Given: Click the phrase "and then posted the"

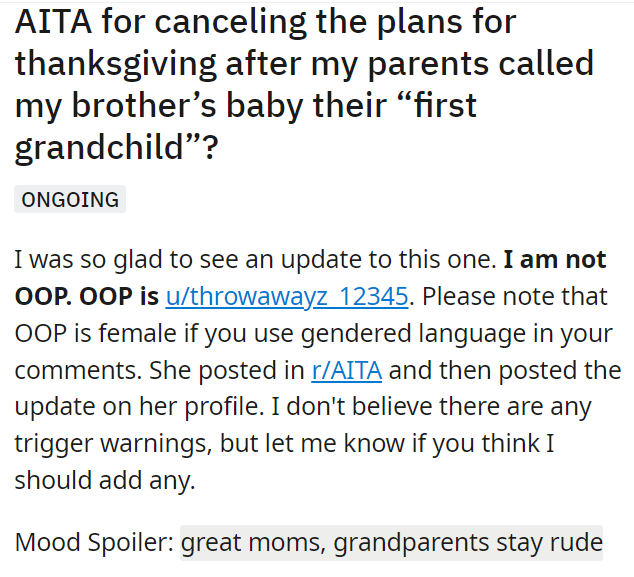Looking at the screenshot, I should click(x=505, y=370).
